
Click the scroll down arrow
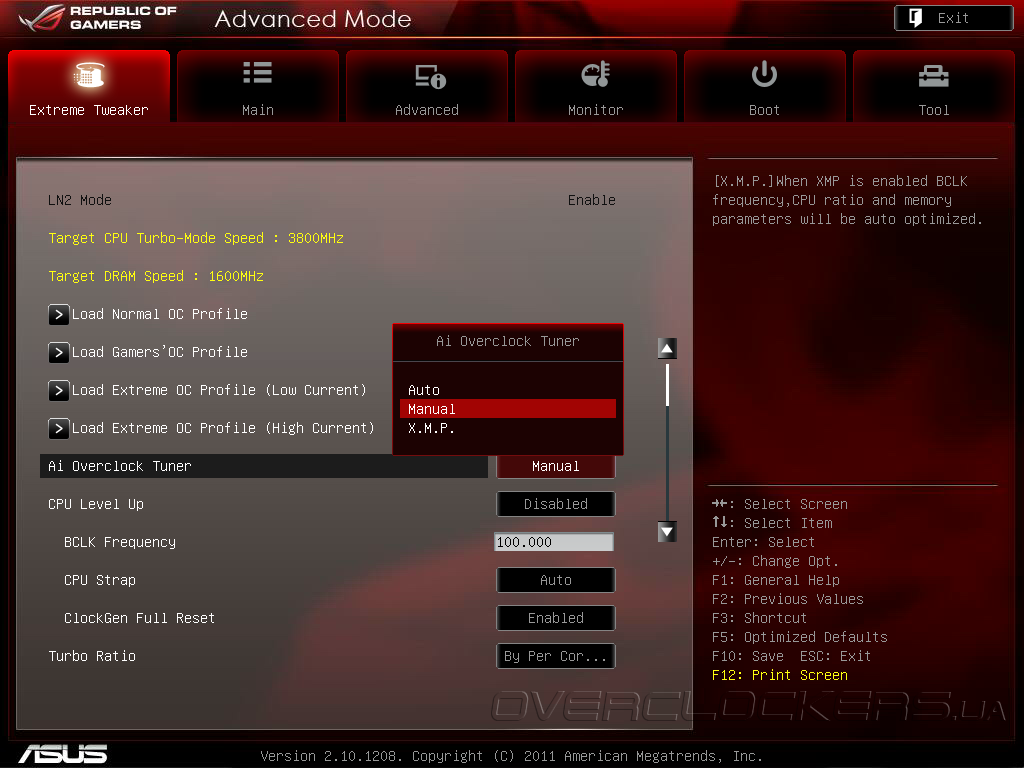tap(667, 532)
